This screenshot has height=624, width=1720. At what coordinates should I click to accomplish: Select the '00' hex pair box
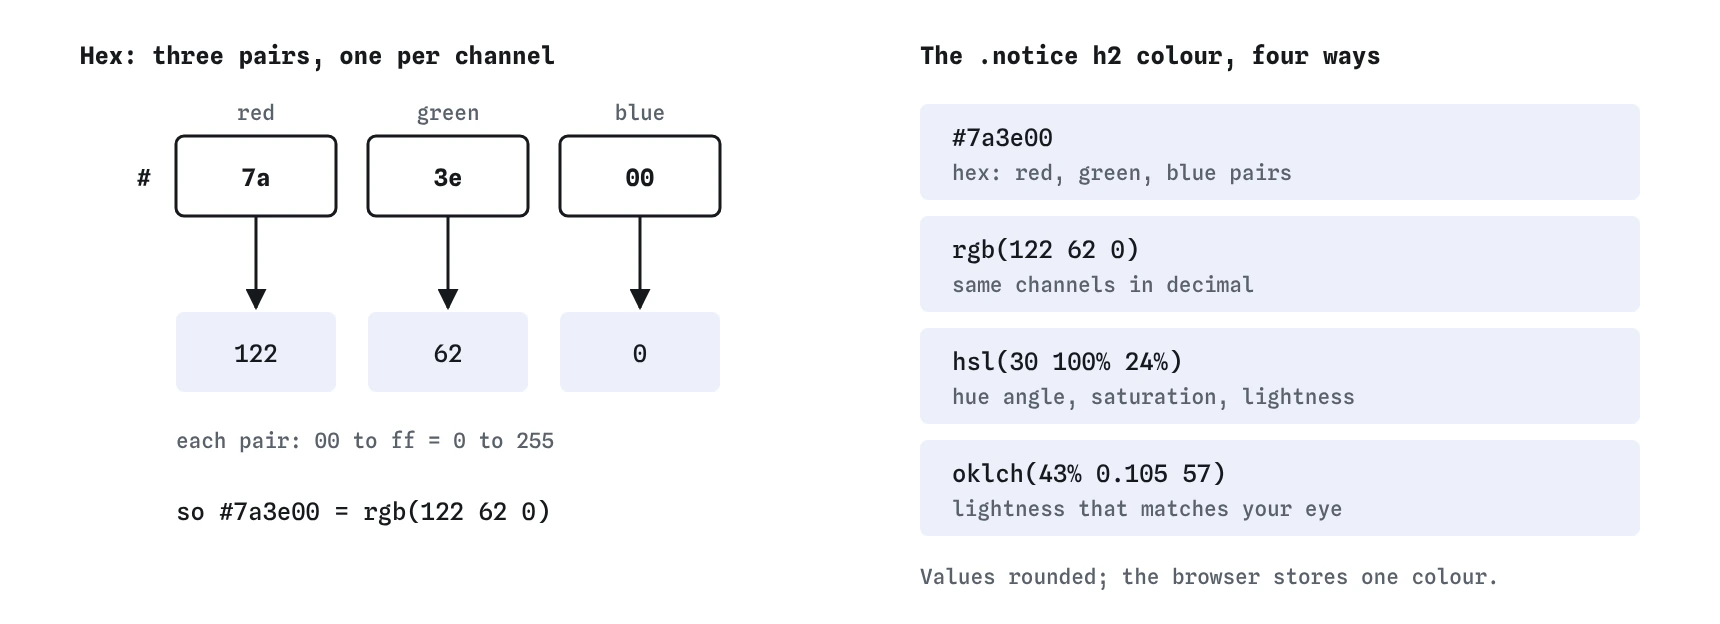point(640,176)
